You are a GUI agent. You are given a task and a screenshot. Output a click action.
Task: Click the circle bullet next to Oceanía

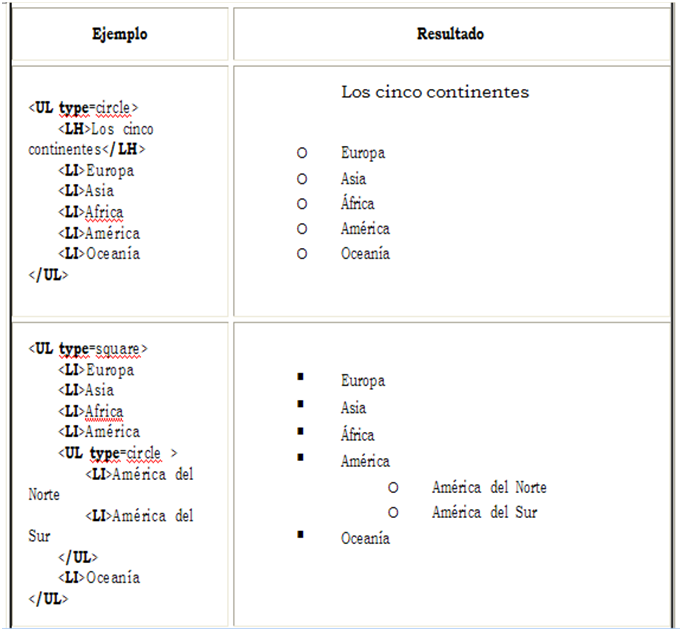[302, 254]
